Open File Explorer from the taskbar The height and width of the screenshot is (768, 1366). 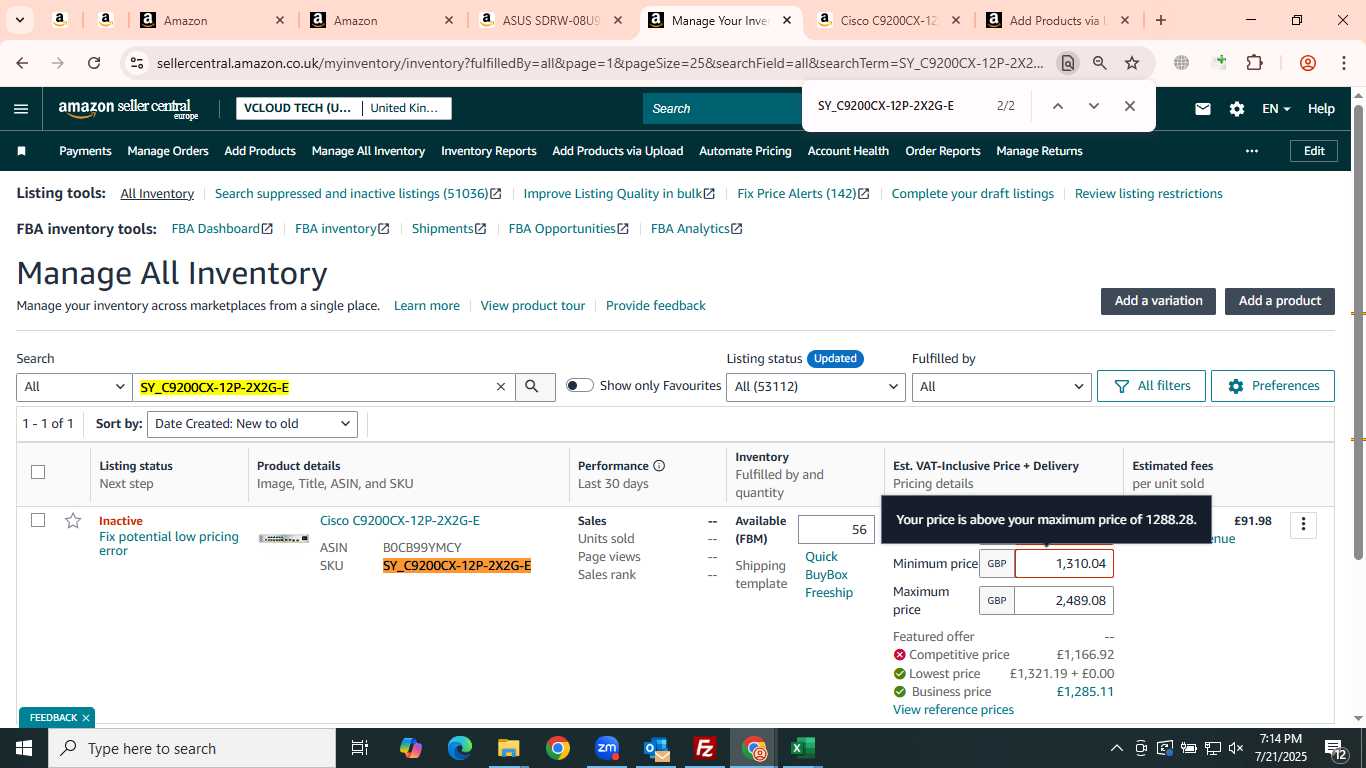[509, 748]
